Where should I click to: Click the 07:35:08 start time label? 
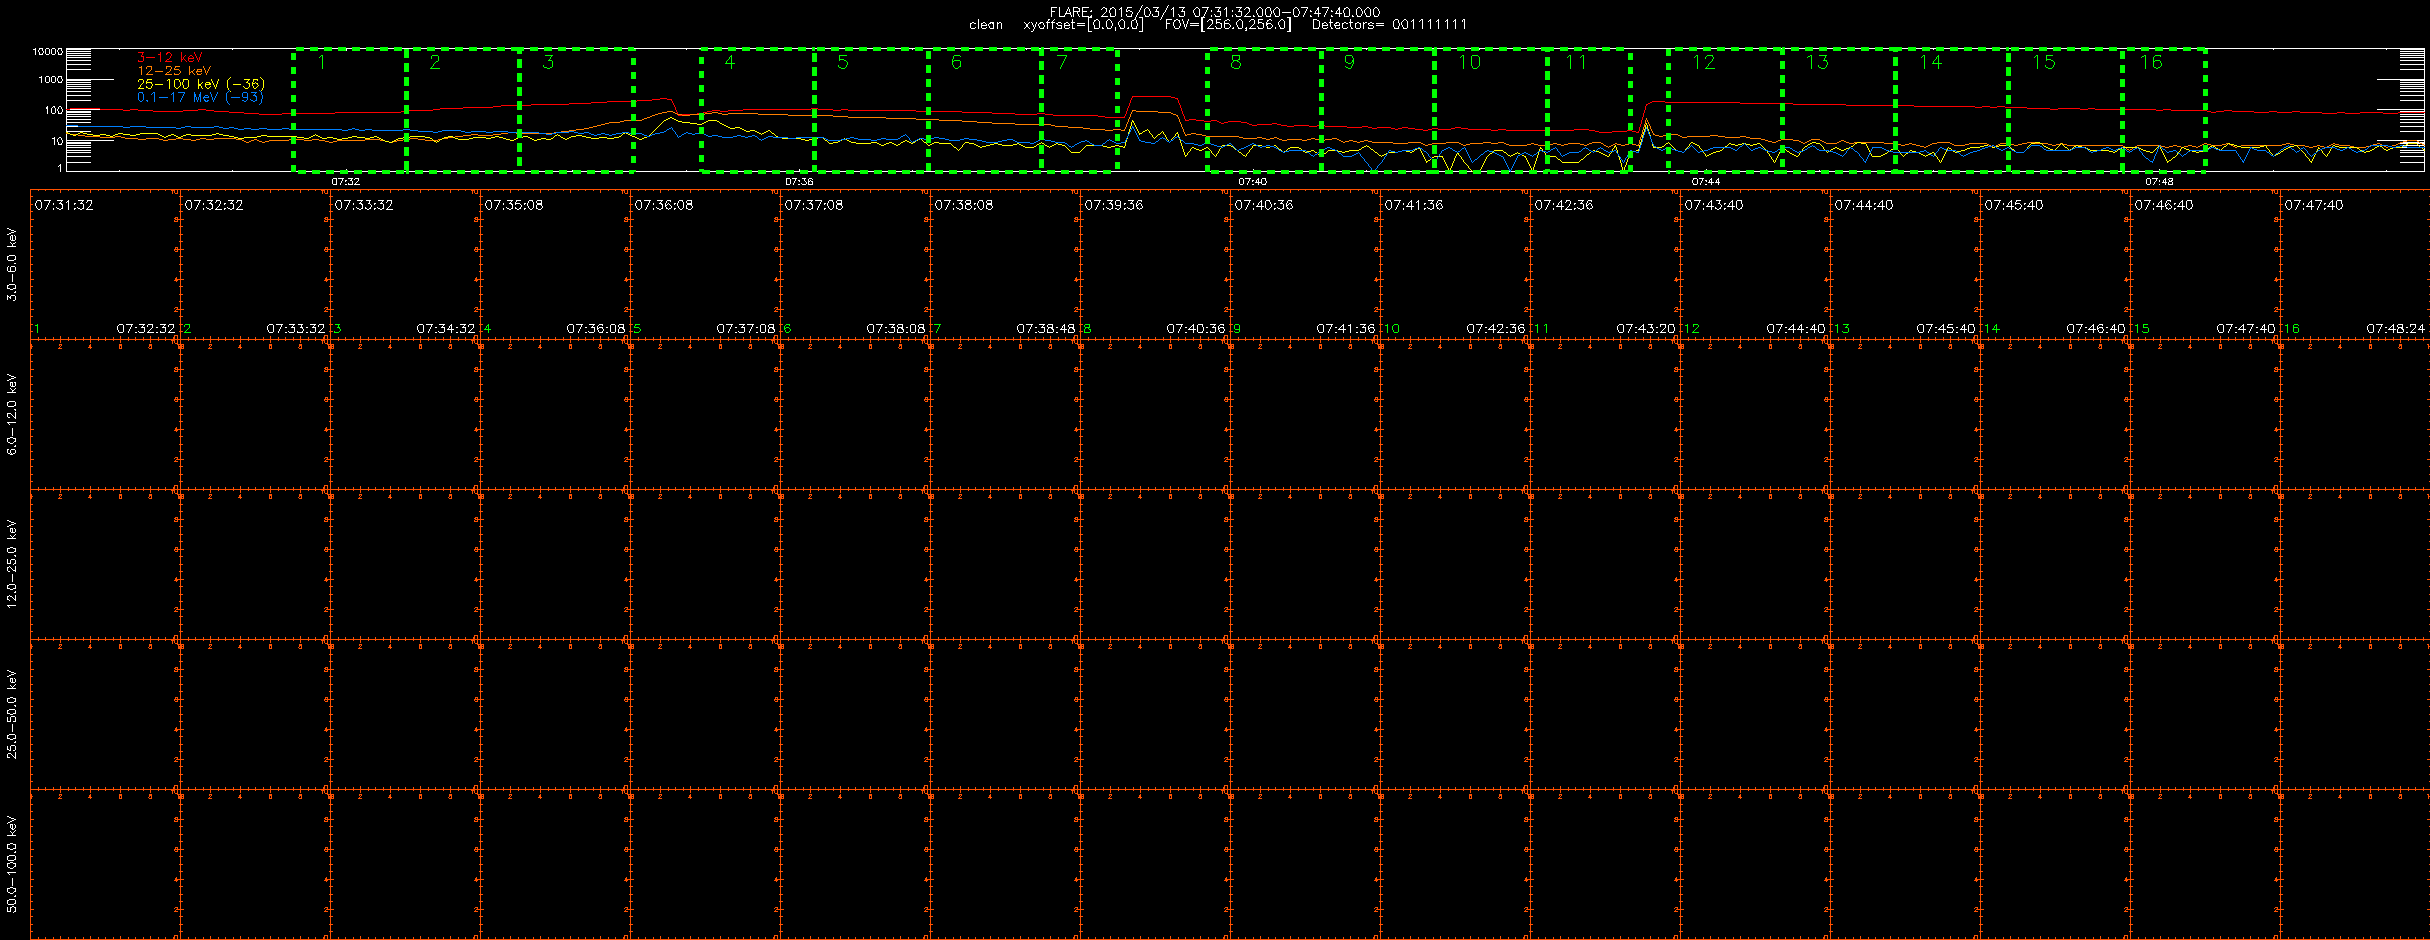[x=514, y=205]
